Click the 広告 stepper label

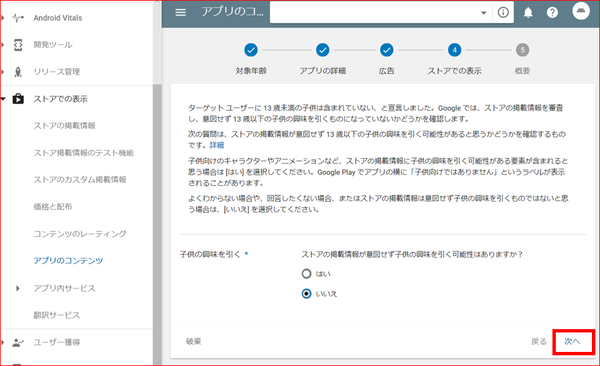[x=386, y=71]
